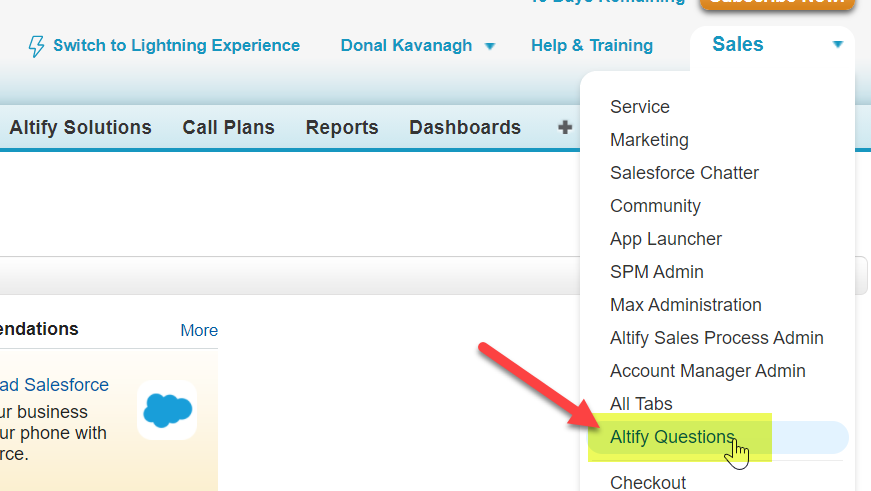Click the lightning bolt icon
The image size is (871, 491).
pyautogui.click(x=37, y=46)
